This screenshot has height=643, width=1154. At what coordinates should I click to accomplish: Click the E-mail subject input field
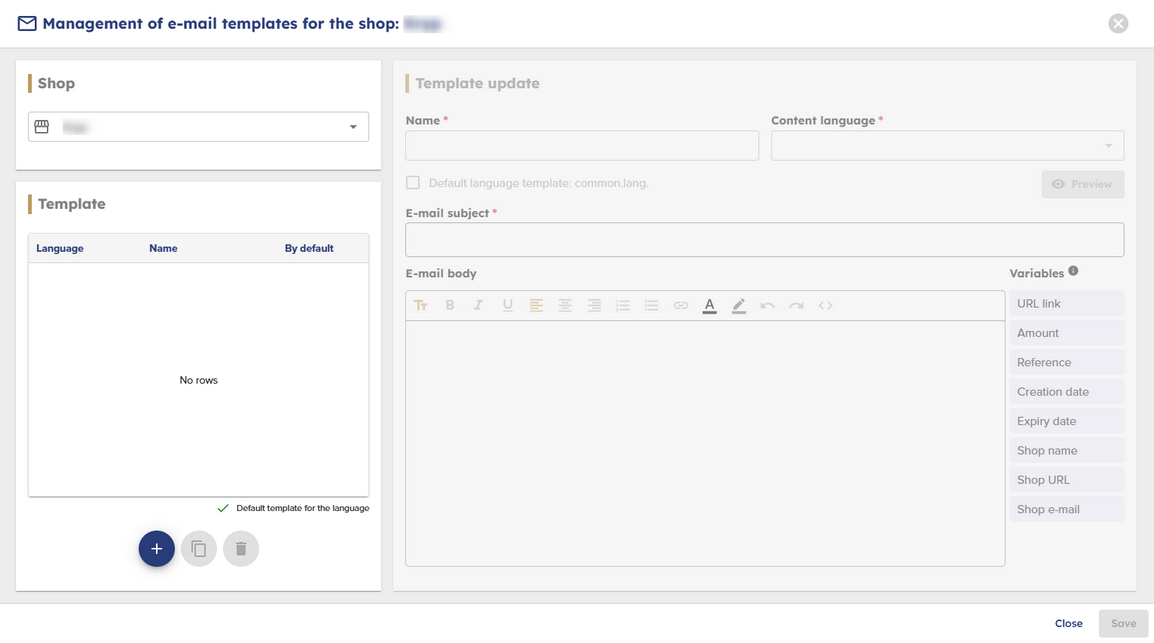pos(765,240)
